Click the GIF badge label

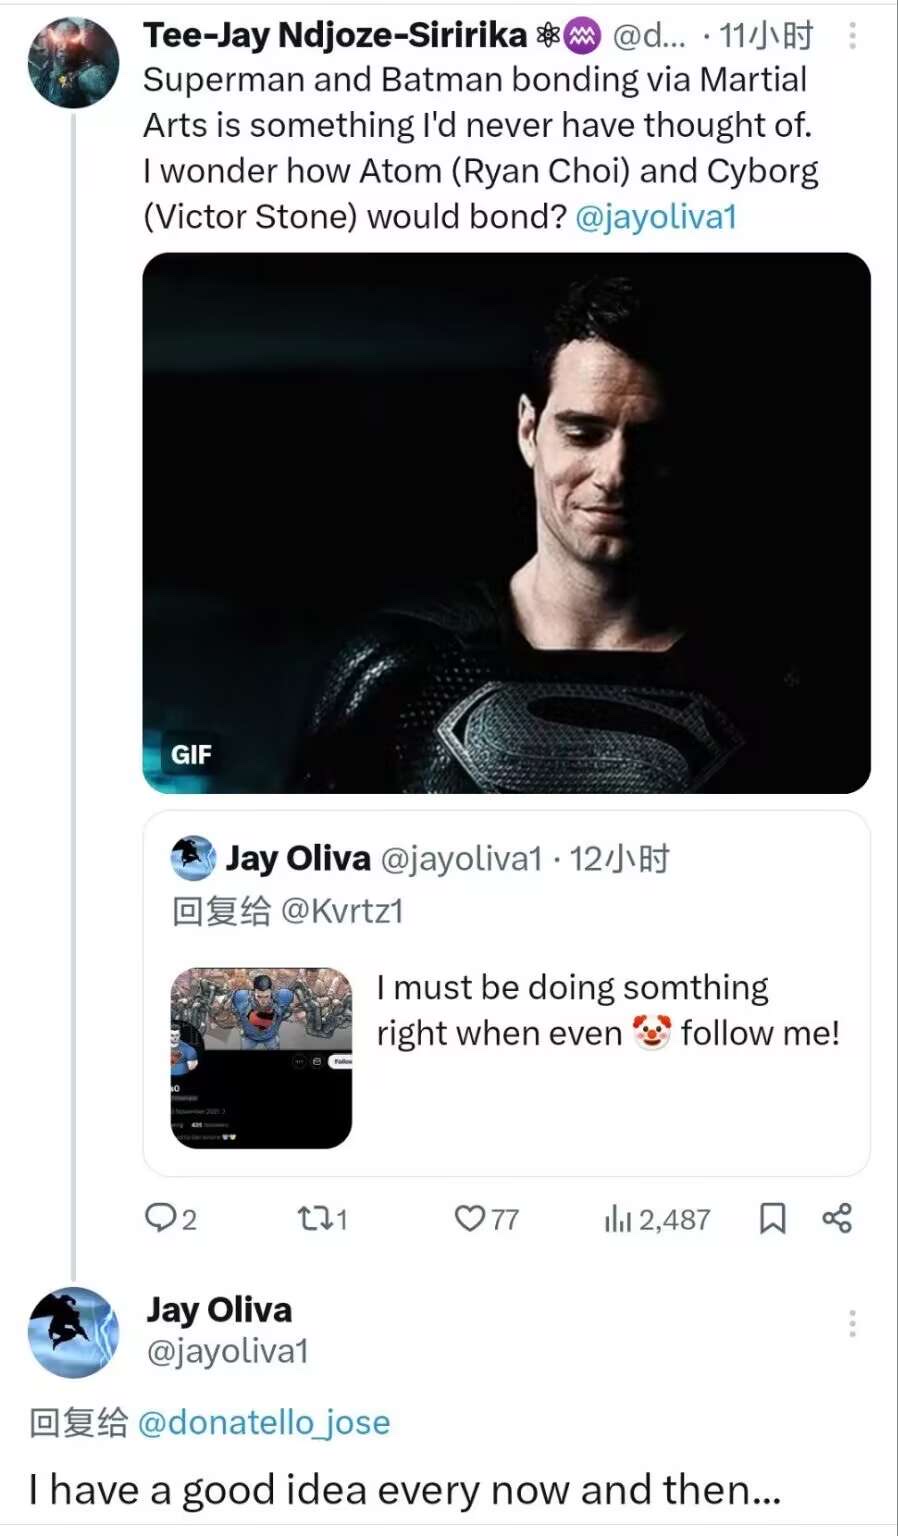[191, 754]
